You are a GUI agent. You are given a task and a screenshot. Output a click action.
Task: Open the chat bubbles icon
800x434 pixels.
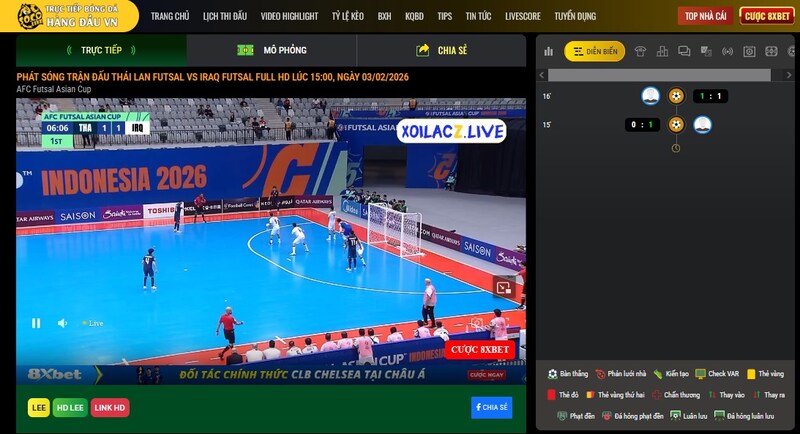point(684,51)
